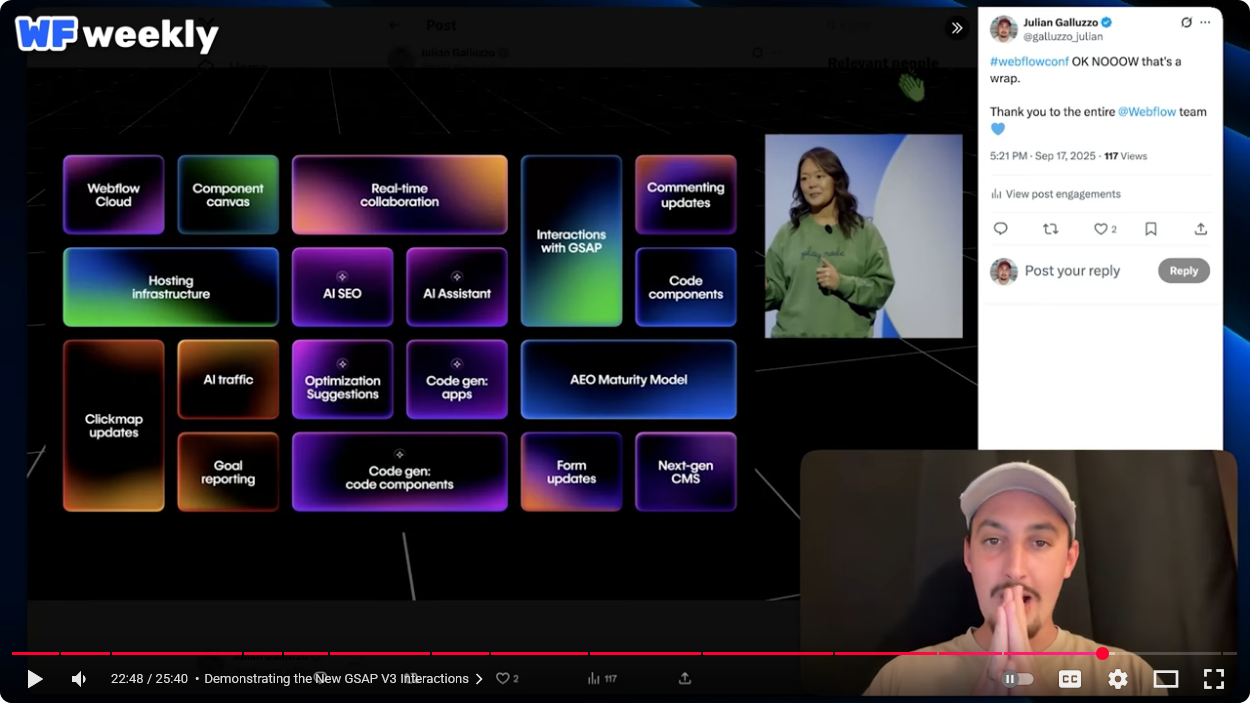The height and width of the screenshot is (703, 1250).
Task: Click the sparkle icon on the AI SEO card
Action: click(342, 276)
